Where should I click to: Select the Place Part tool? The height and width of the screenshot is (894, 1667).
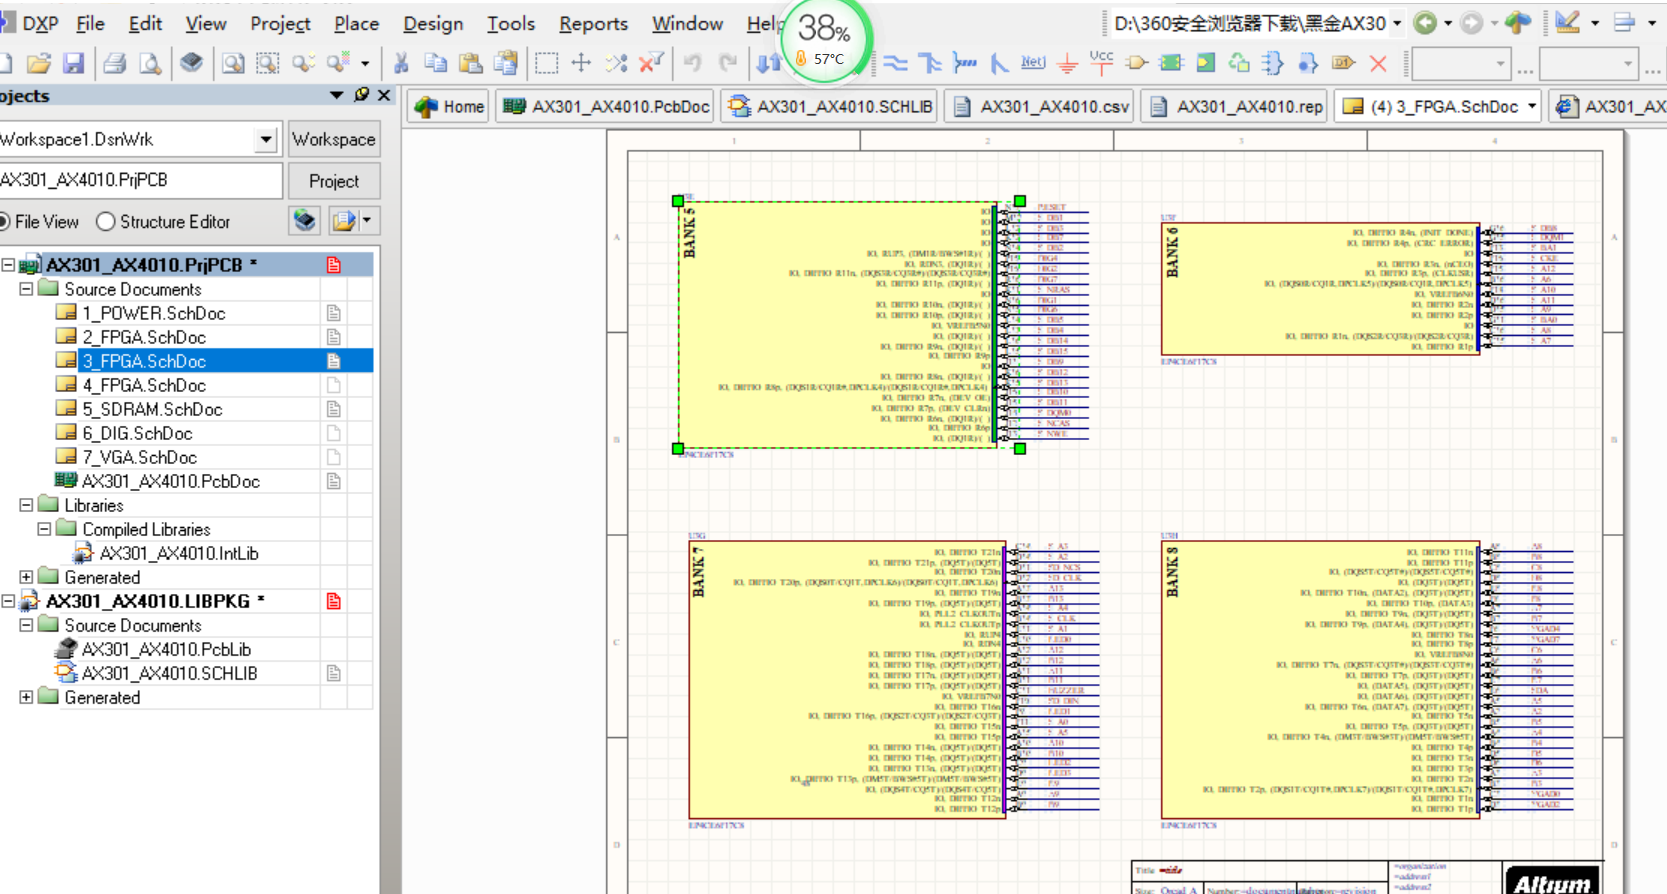click(x=1136, y=64)
